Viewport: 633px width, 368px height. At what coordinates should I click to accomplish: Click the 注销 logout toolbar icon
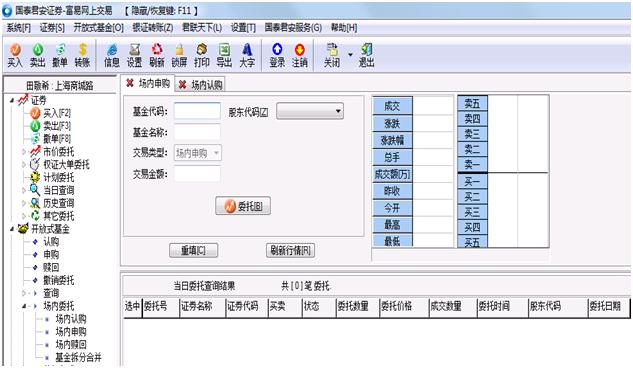tap(300, 55)
